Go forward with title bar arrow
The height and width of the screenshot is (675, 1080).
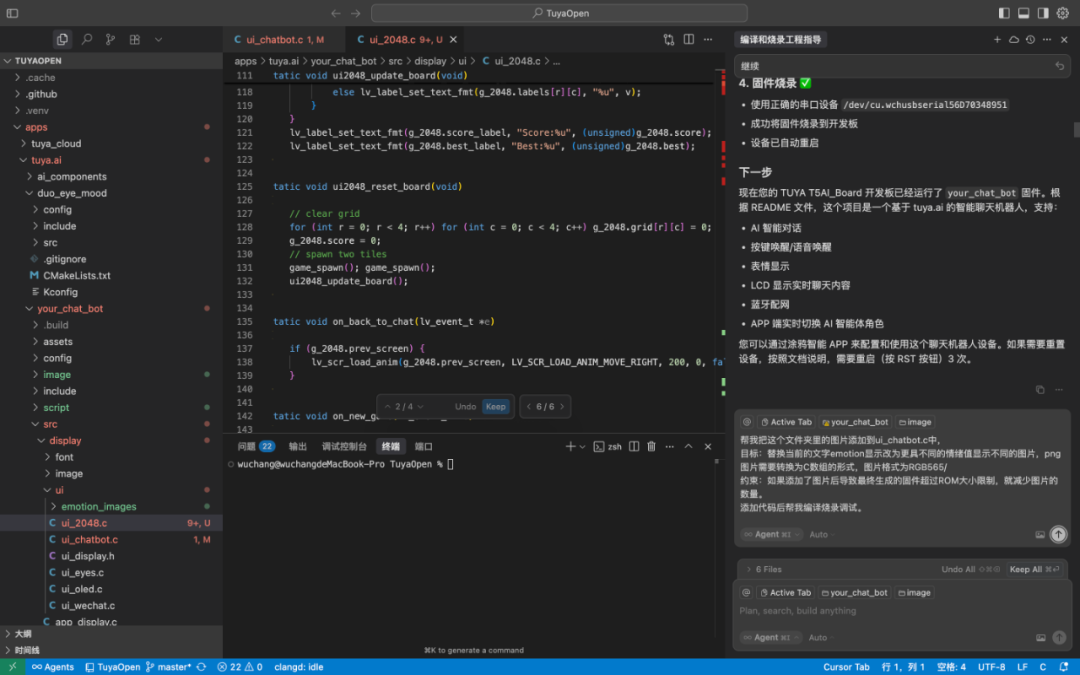tap(355, 13)
